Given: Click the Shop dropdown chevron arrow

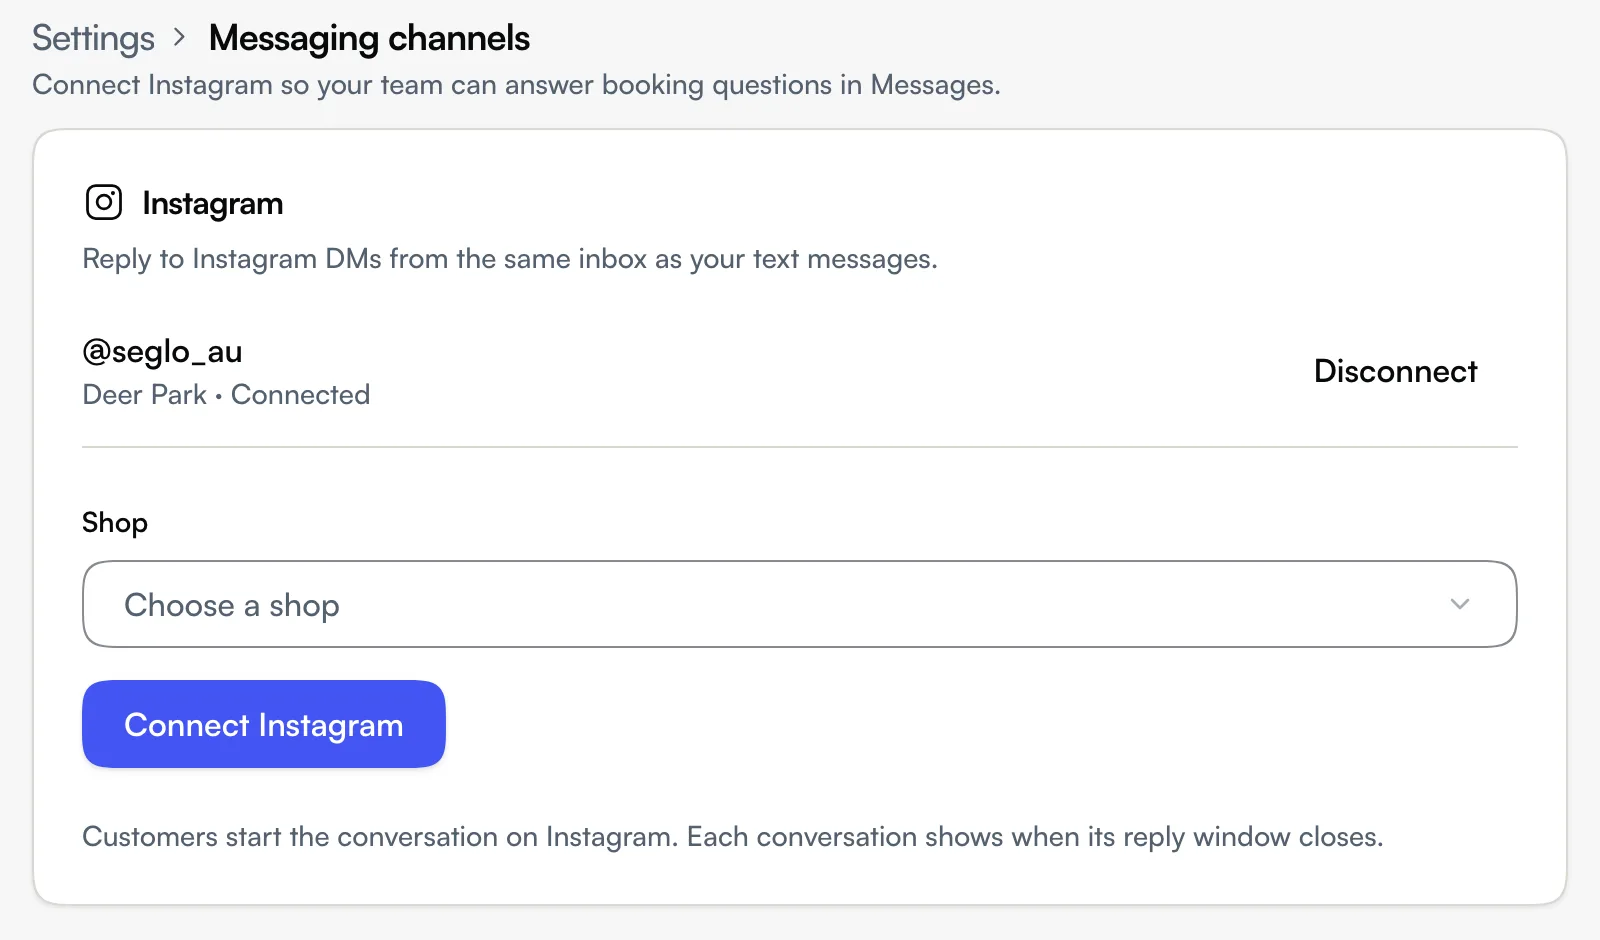Looking at the screenshot, I should 1460,604.
